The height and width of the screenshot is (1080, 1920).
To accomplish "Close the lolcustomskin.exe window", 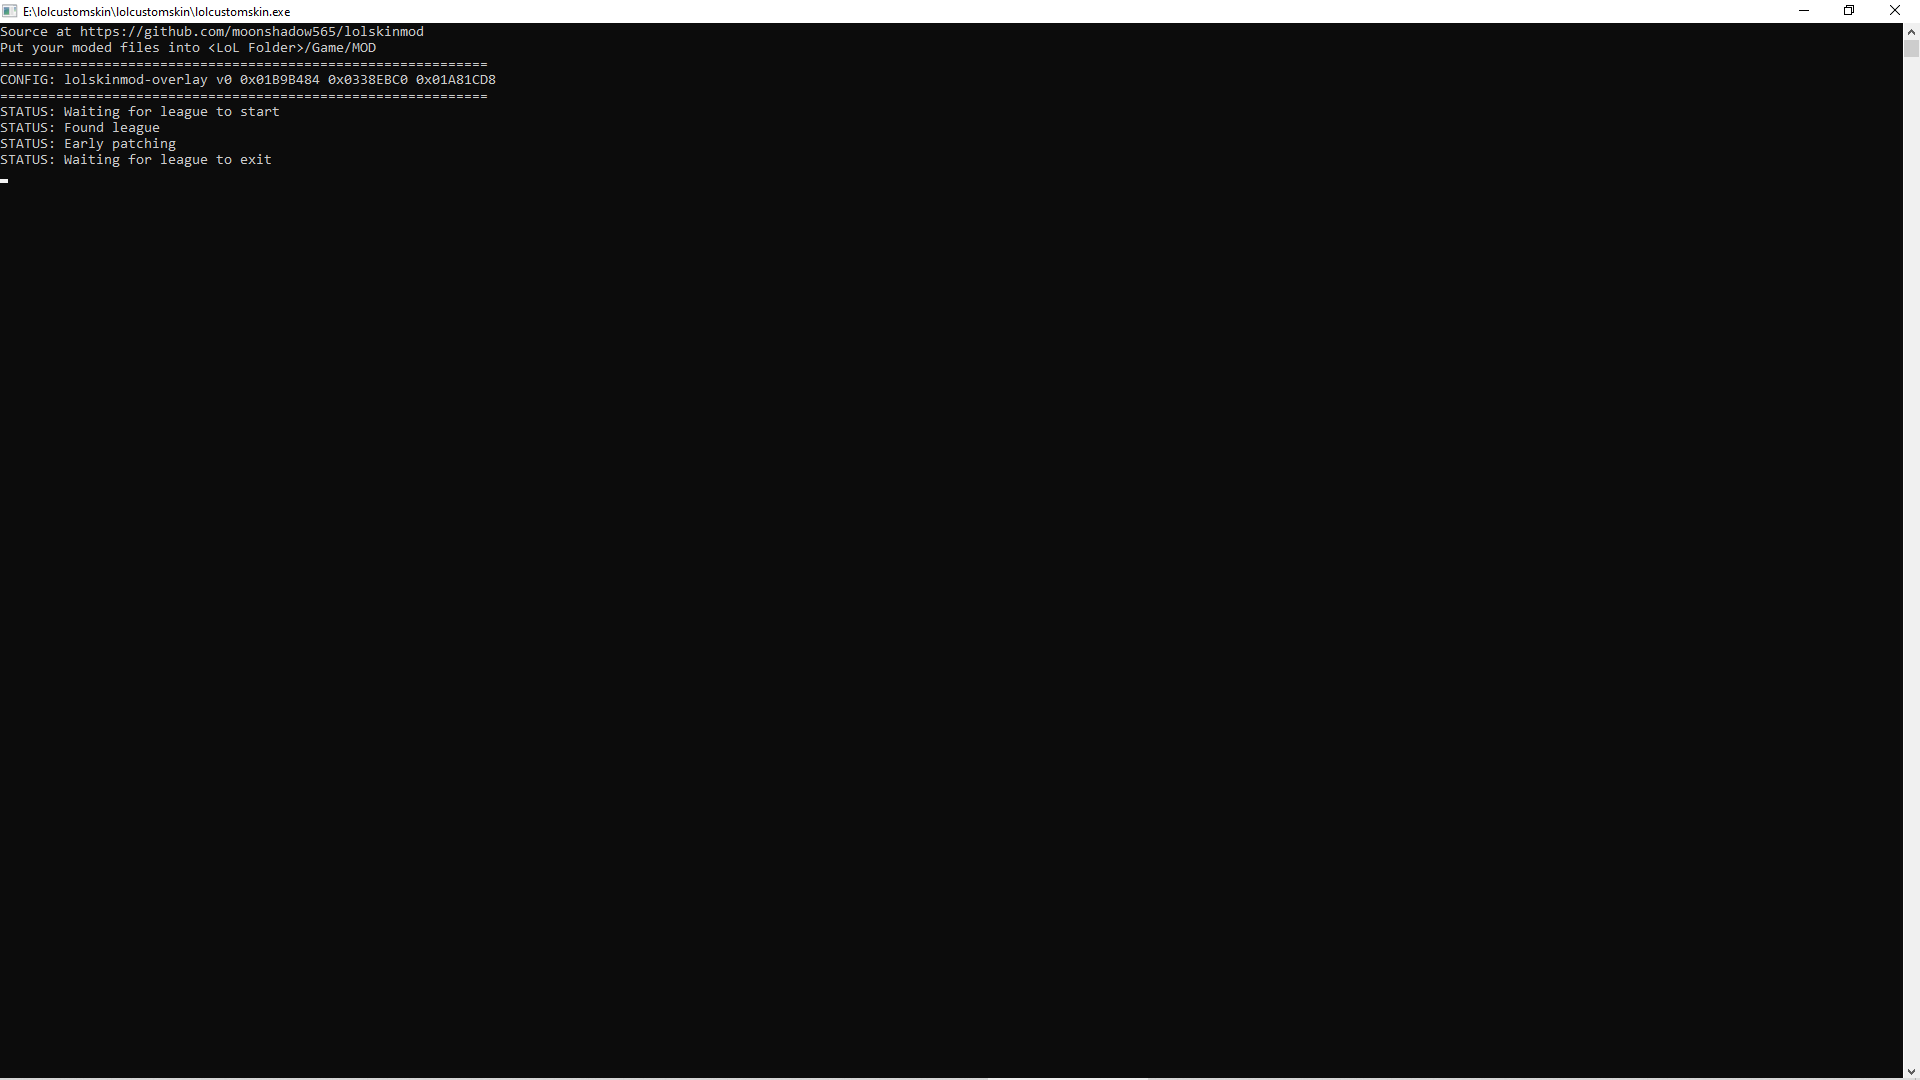I will pyautogui.click(x=1895, y=11).
